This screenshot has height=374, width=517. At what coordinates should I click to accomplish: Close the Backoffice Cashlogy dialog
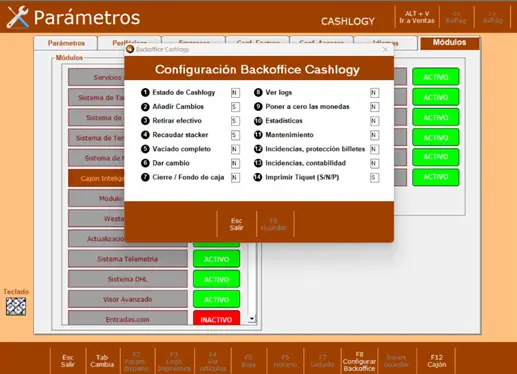coord(385,49)
